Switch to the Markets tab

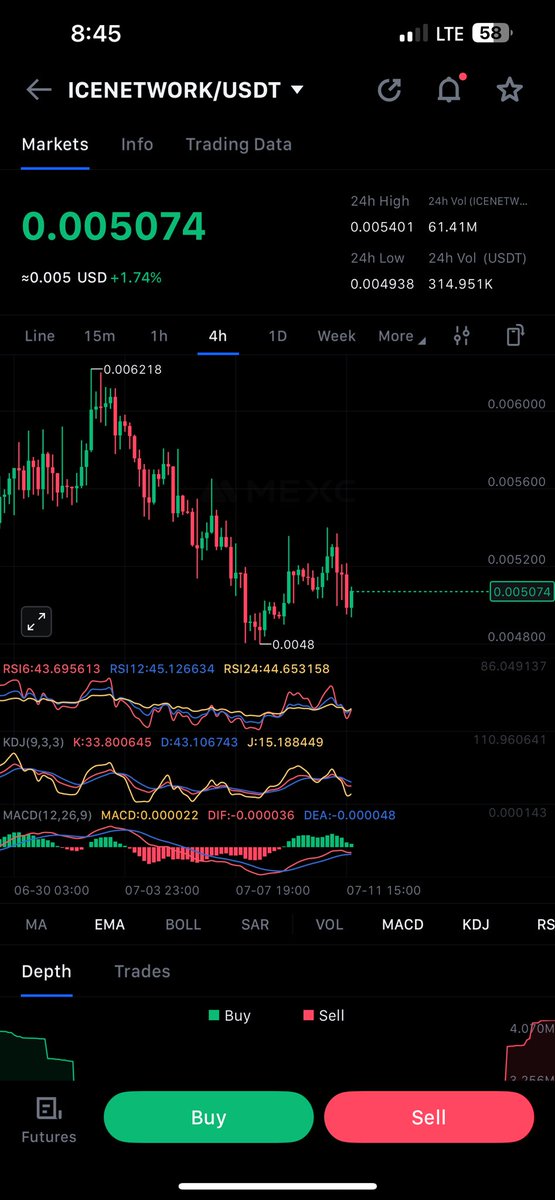pyautogui.click(x=55, y=144)
